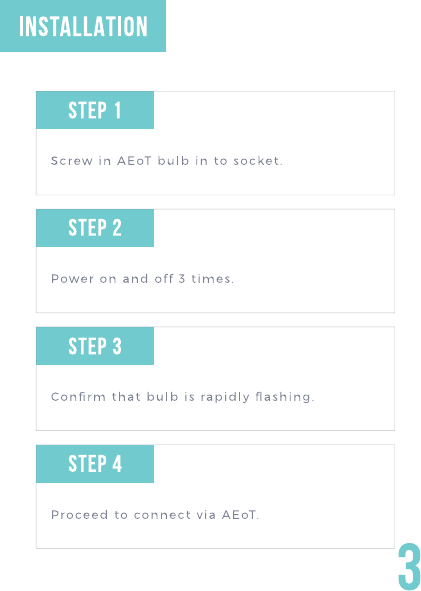The height and width of the screenshot is (591, 421).
Task: Click "AEoT" in the Proceed to connect sentence
Action: [x=239, y=515]
